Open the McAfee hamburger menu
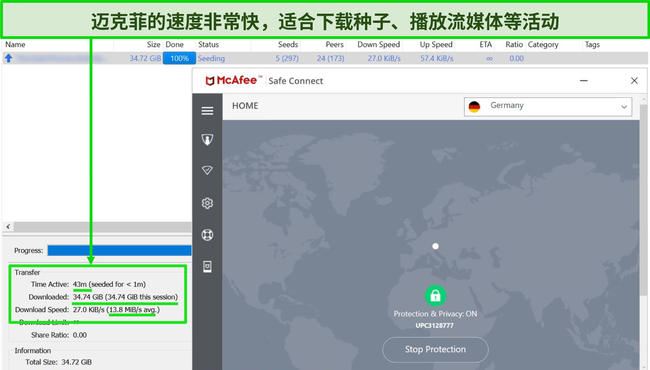650x370 pixels. click(207, 111)
